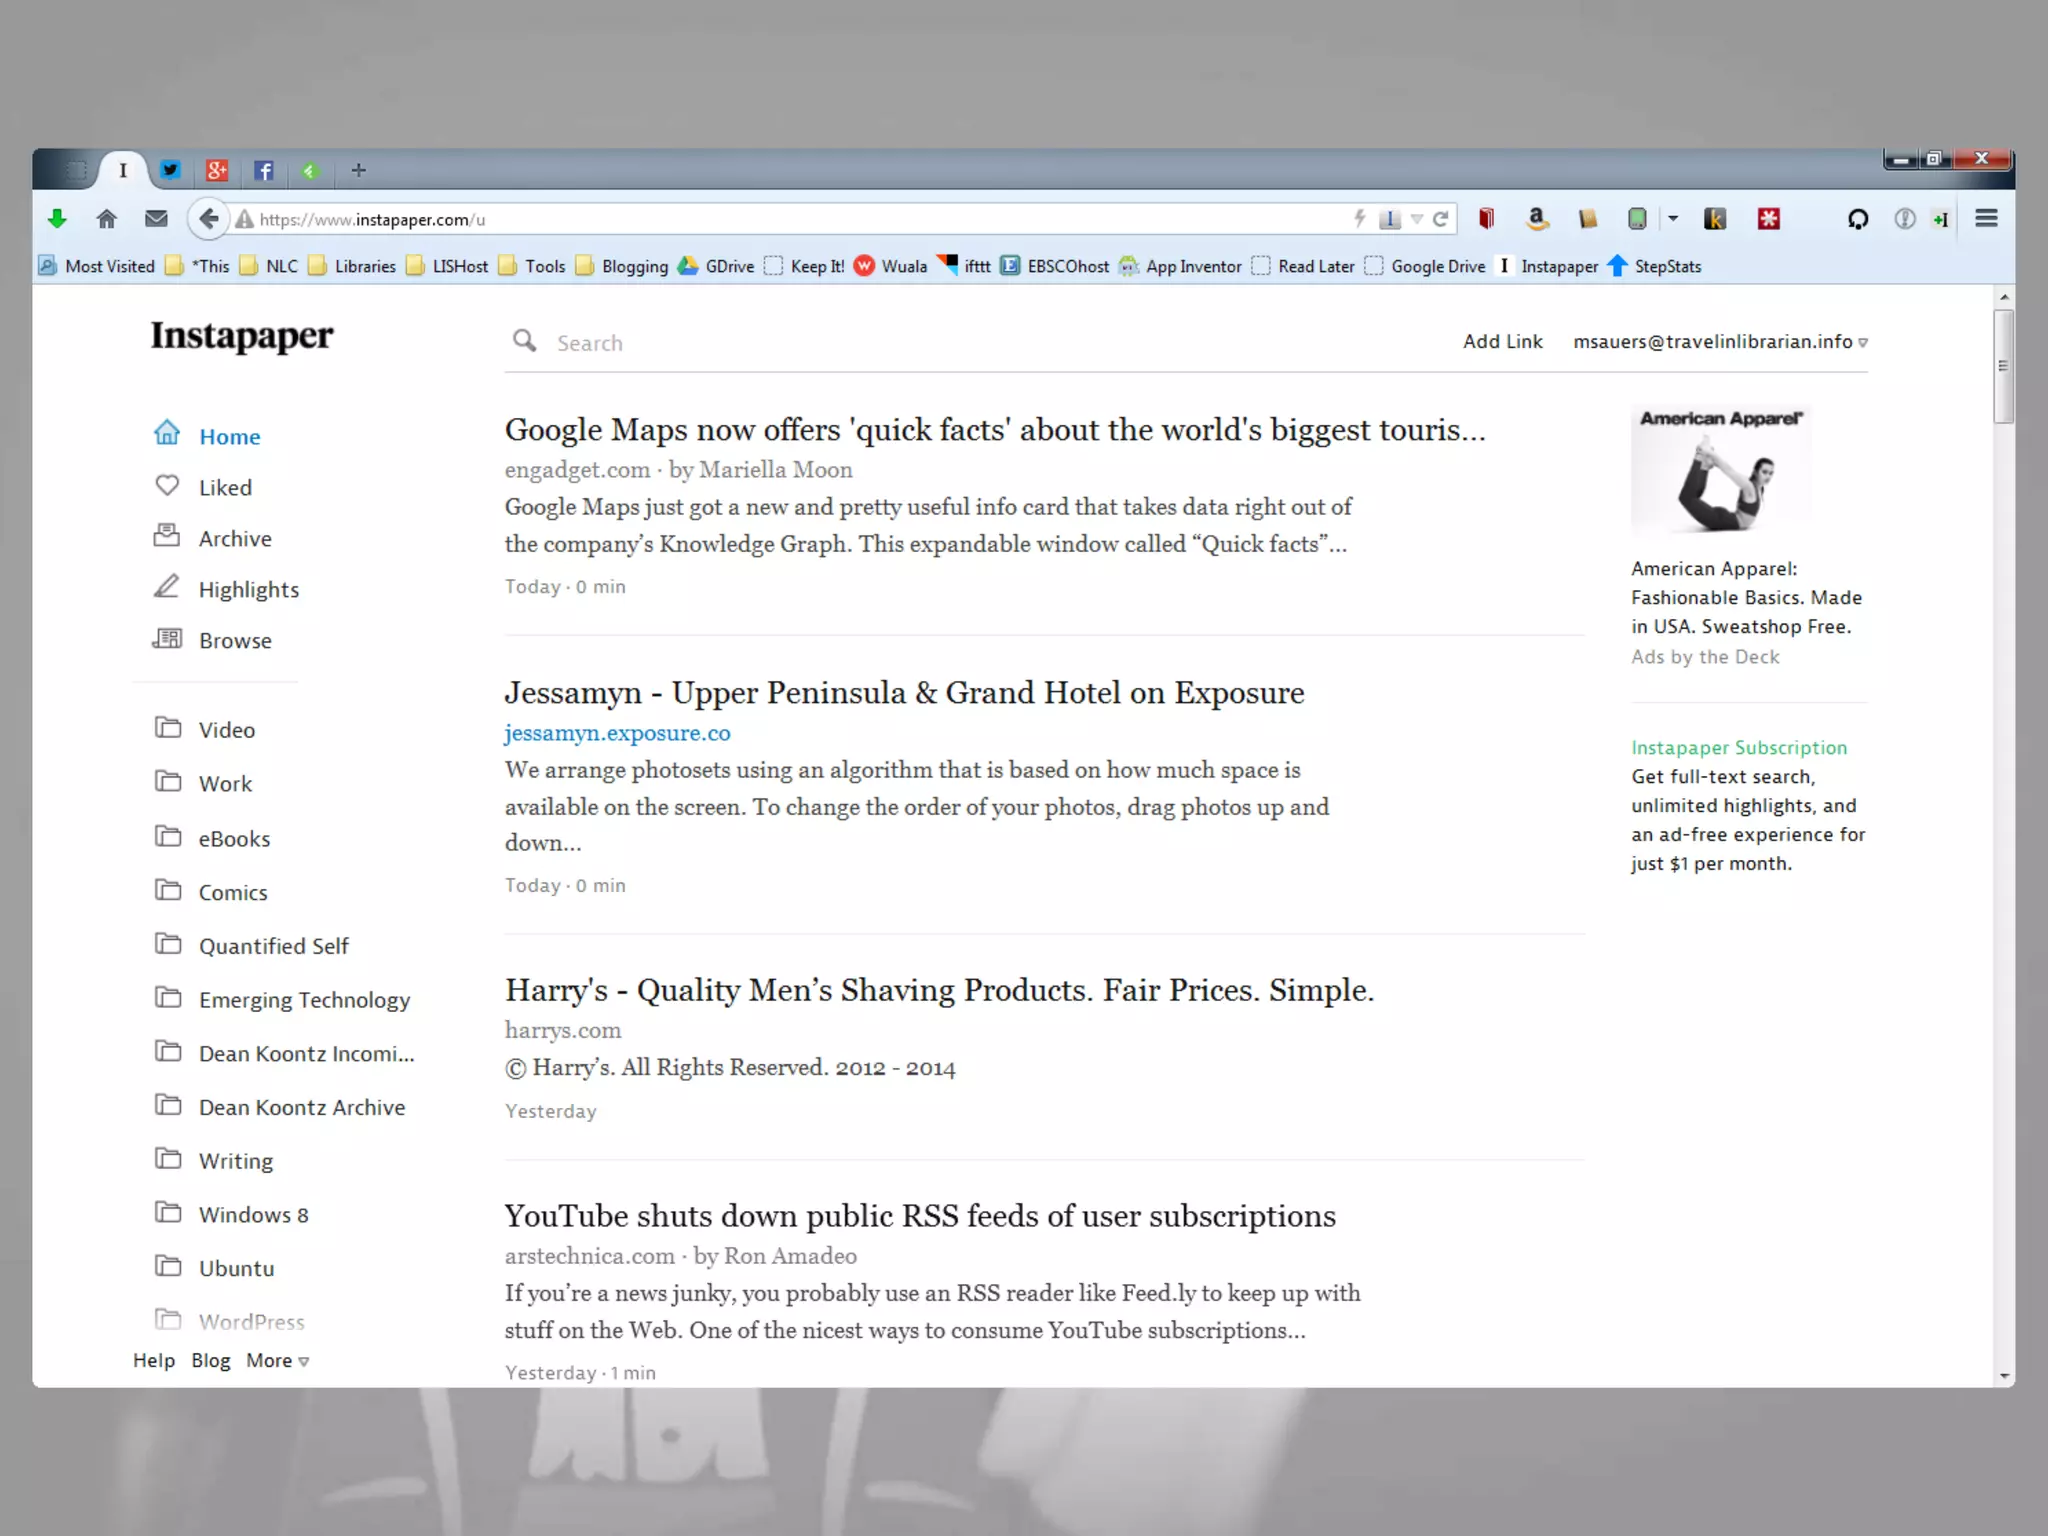Click the American Apparel ad thumbnail
Viewport: 2048px width, 1536px height.
[x=1720, y=471]
